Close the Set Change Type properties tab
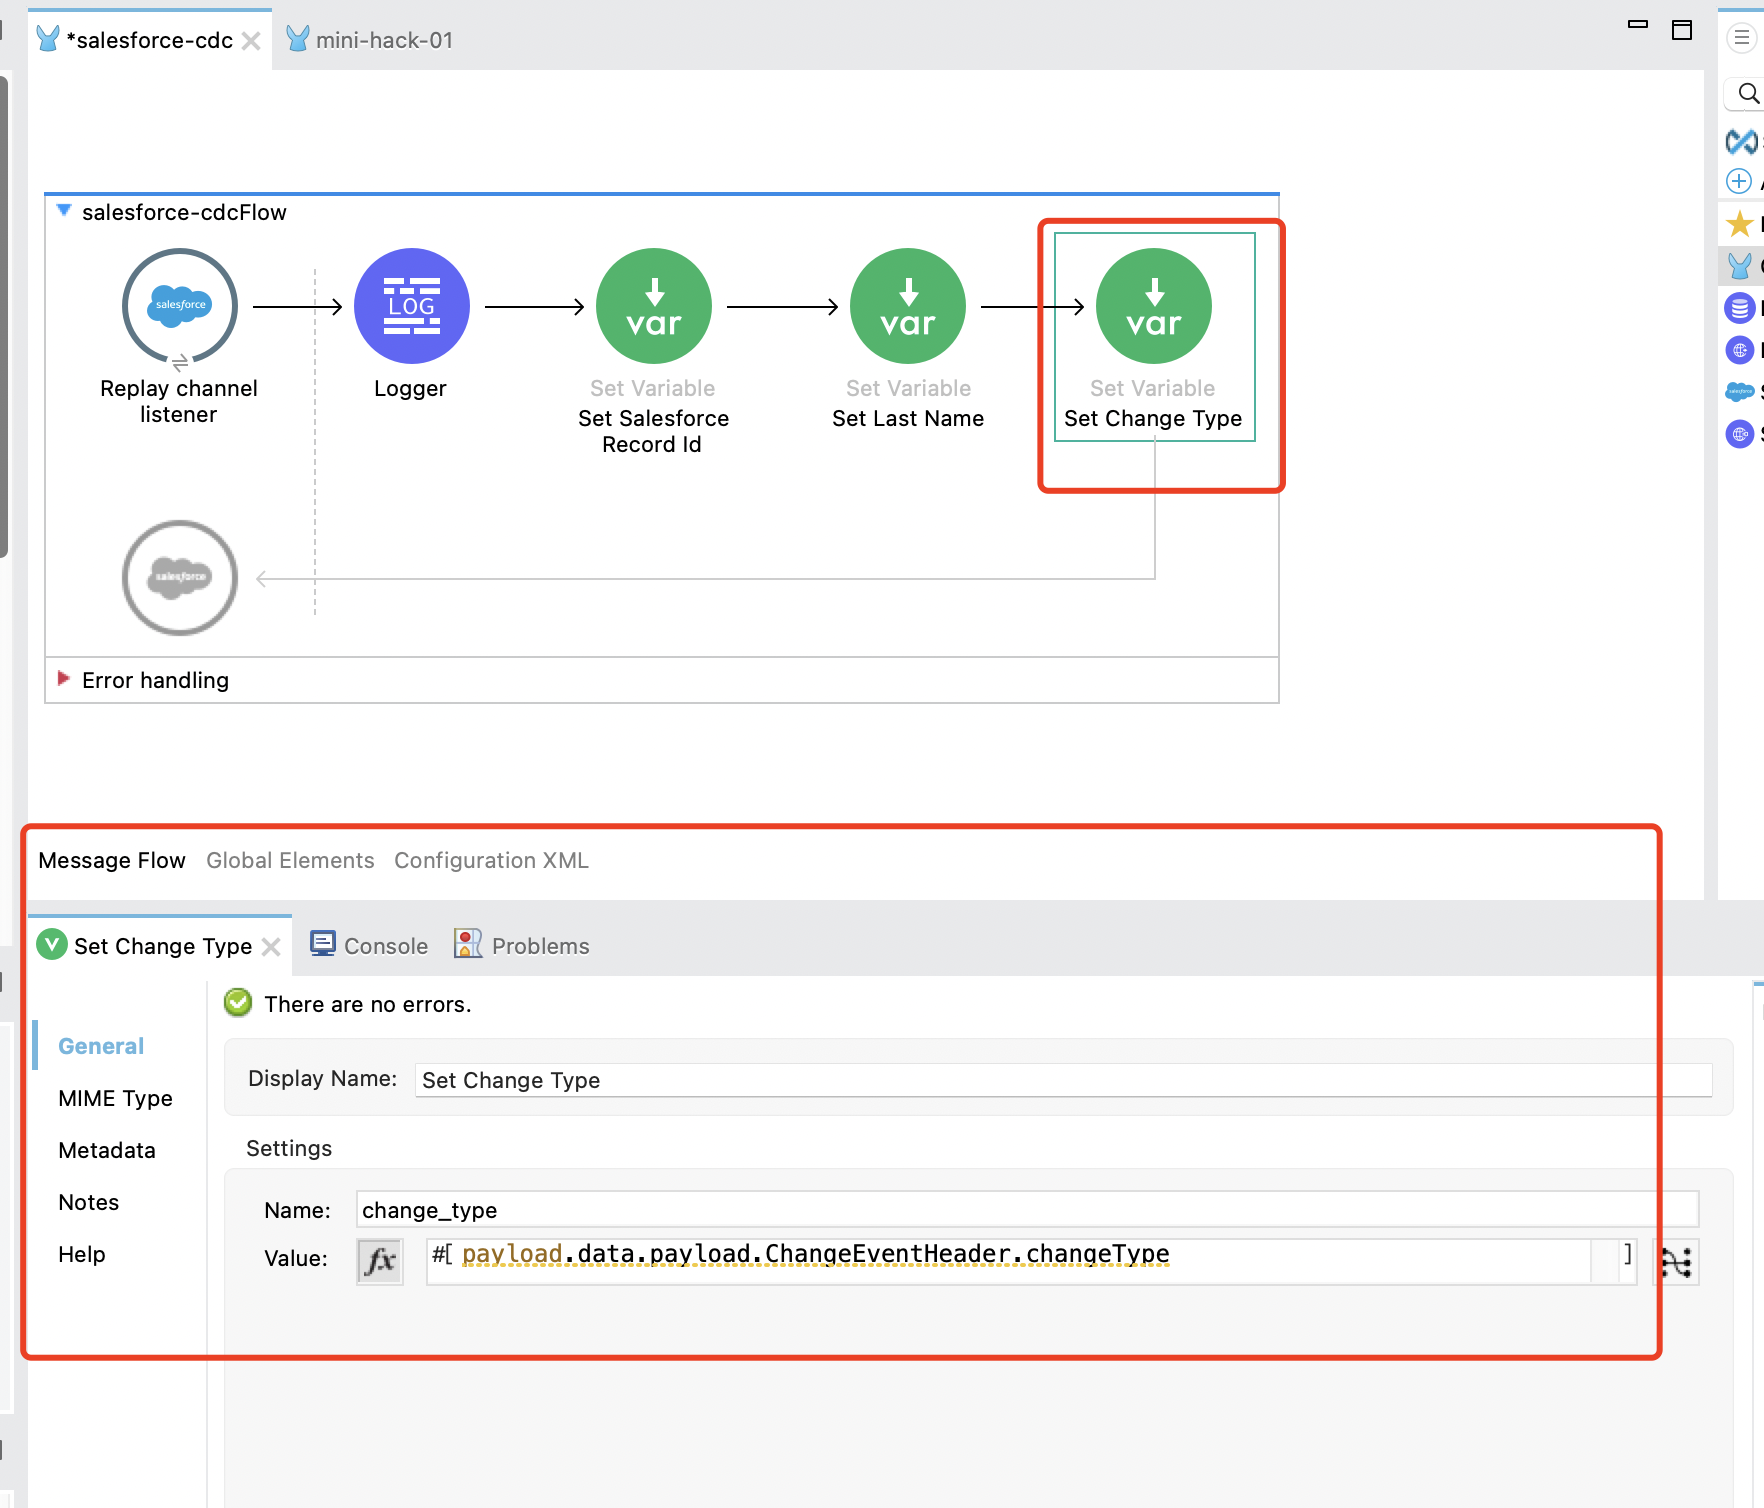 coord(271,947)
